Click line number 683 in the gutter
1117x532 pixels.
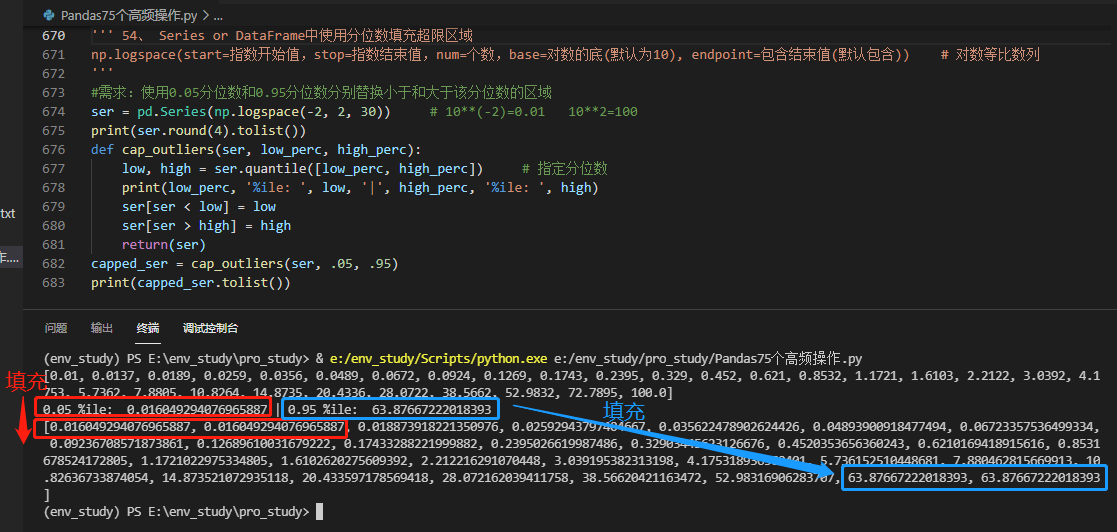pyautogui.click(x=54, y=283)
